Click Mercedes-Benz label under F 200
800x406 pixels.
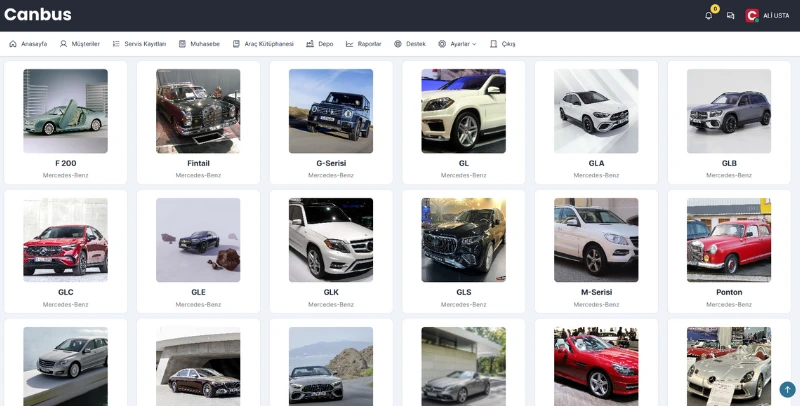(x=65, y=175)
